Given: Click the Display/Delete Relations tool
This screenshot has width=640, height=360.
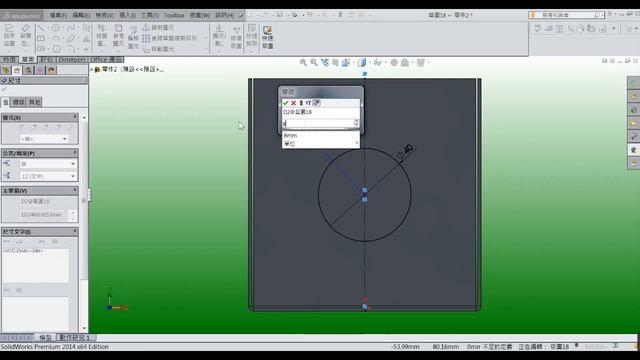Looking at the screenshot, I should 220,36.
